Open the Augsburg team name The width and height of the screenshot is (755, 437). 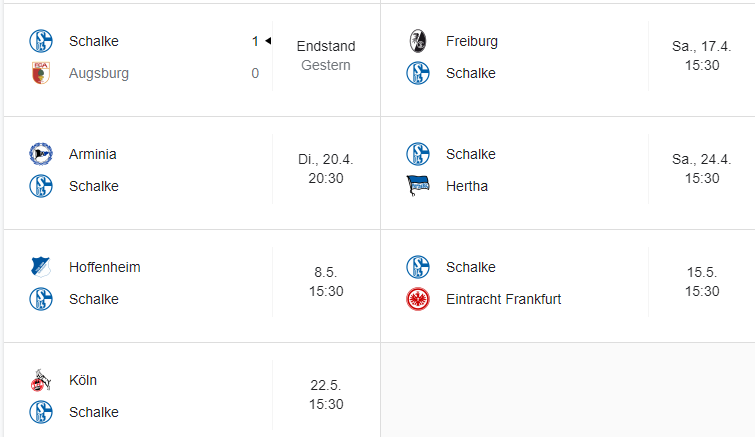[99, 73]
